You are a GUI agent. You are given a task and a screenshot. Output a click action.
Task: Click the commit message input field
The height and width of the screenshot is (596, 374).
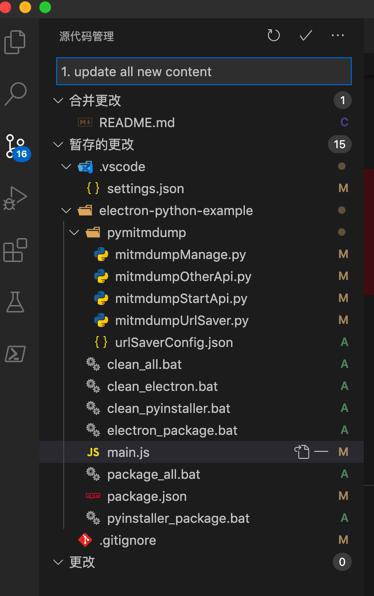pos(204,71)
